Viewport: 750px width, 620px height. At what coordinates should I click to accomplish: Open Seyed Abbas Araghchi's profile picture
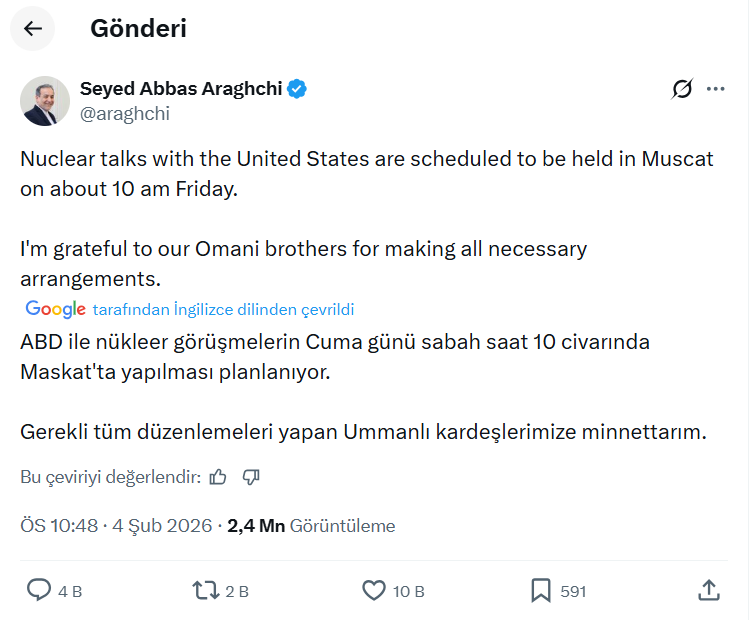click(x=45, y=101)
